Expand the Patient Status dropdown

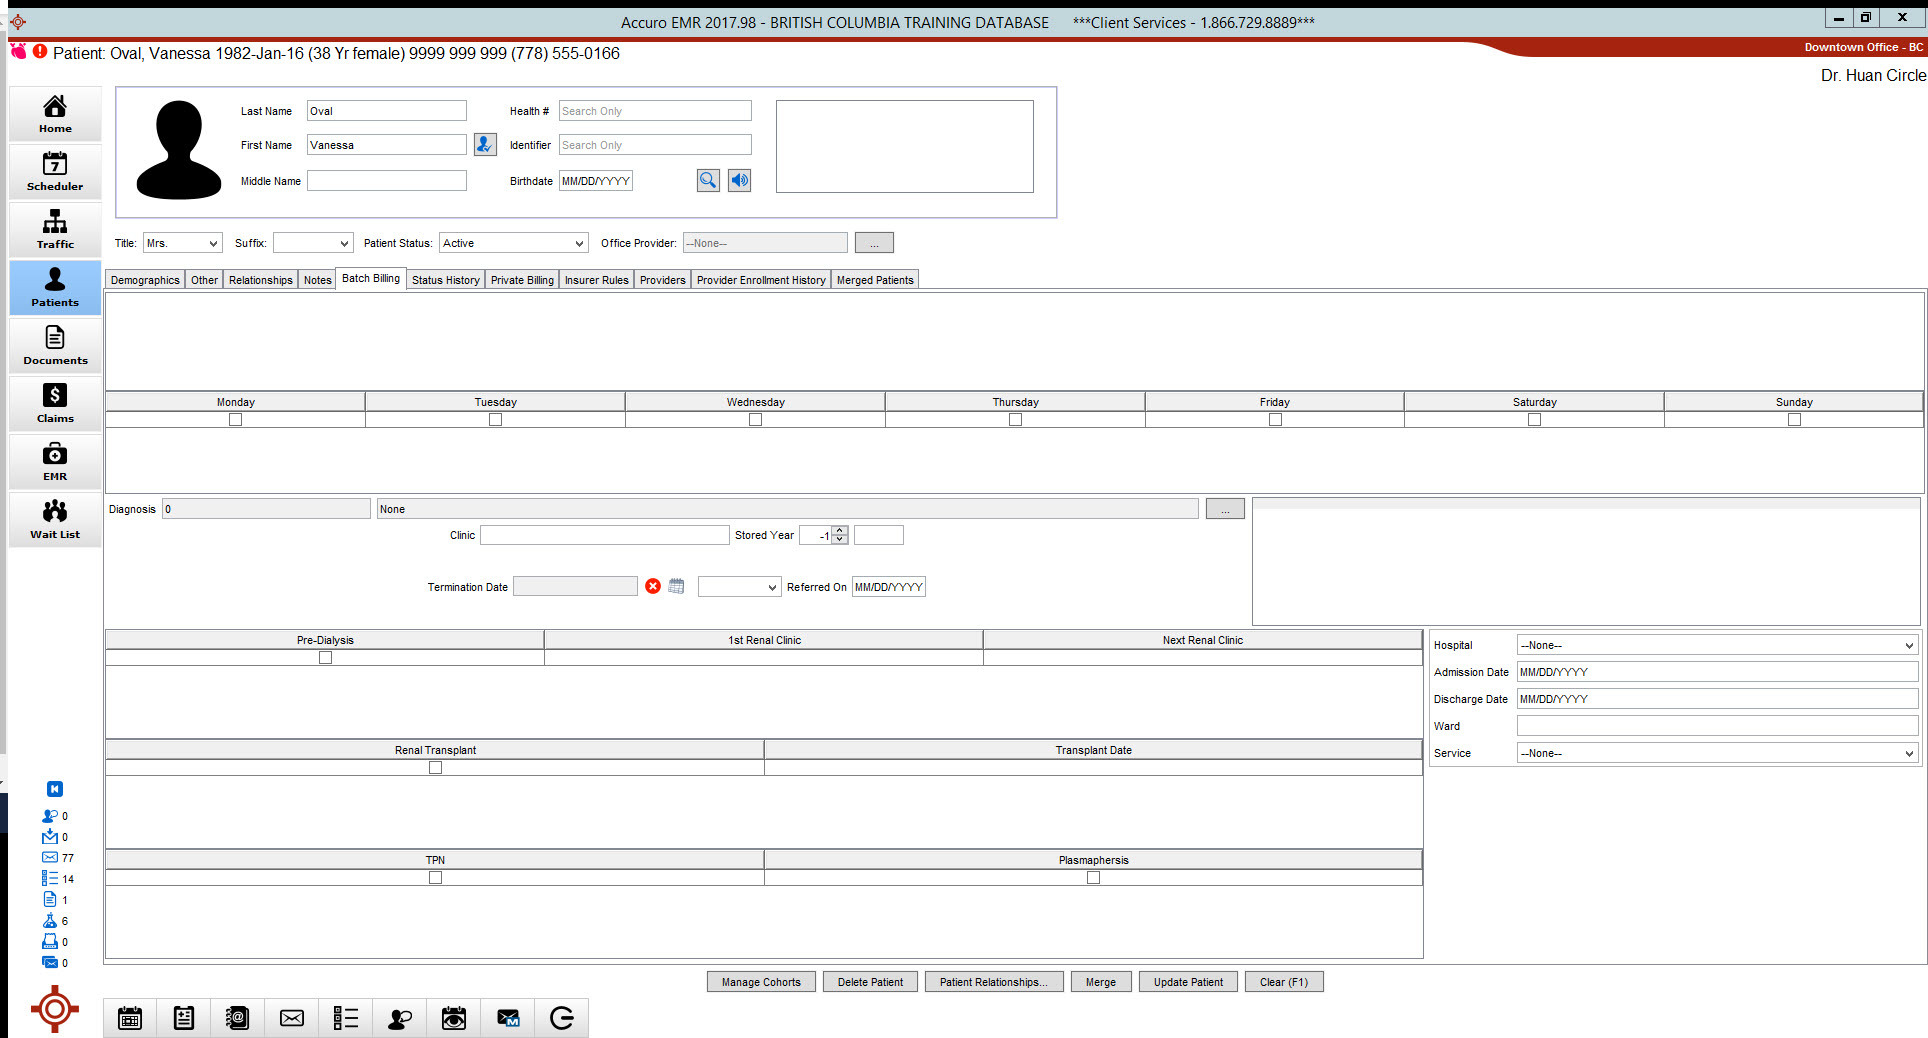[579, 244]
